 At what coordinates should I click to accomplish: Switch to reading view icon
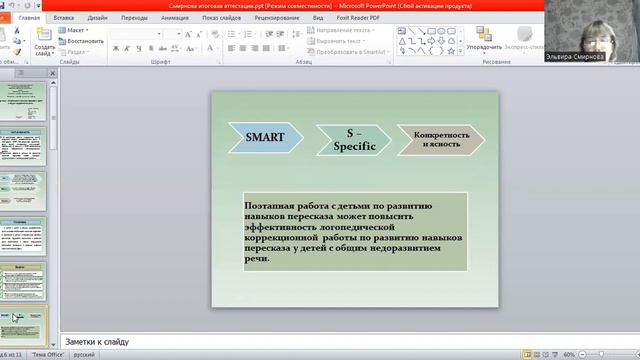[546, 355]
